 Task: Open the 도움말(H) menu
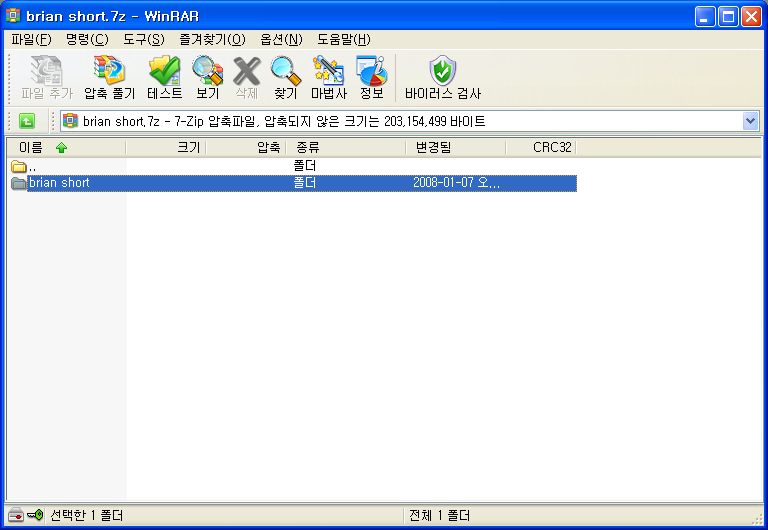(x=343, y=39)
